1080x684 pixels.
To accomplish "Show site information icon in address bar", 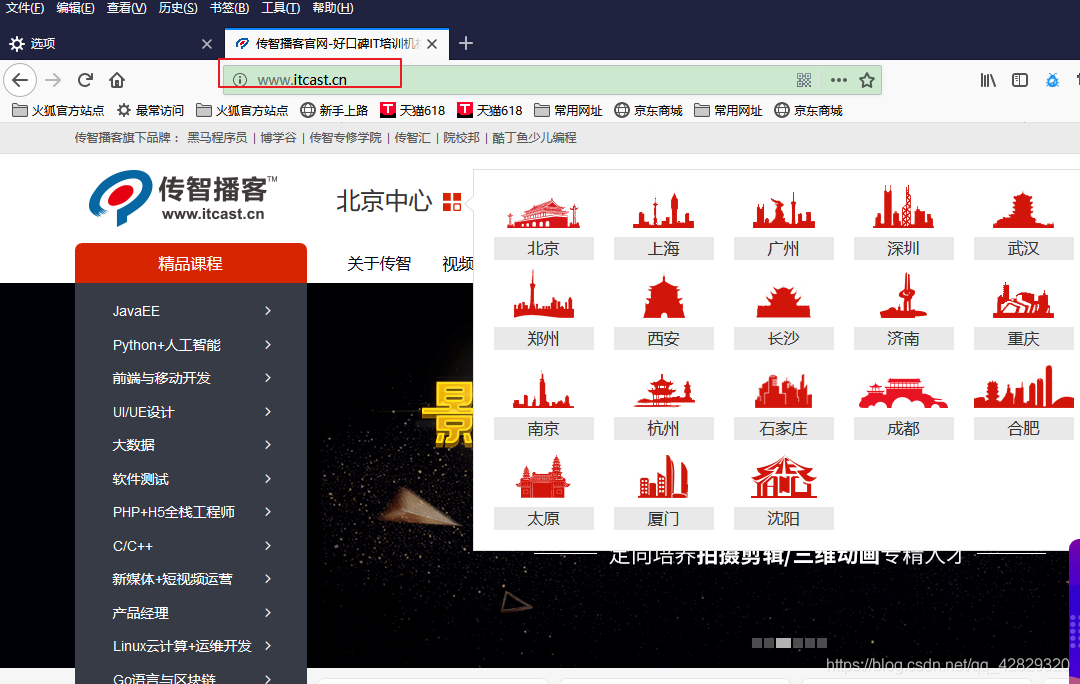I will pyautogui.click(x=240, y=80).
